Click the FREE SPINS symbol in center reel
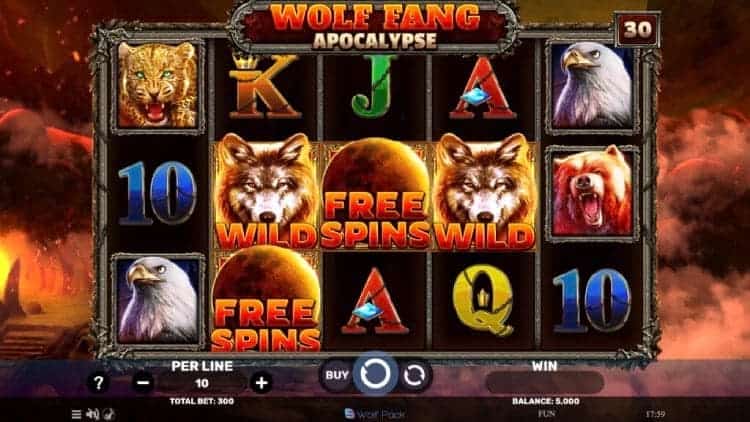The width and height of the screenshot is (750, 422). tap(375, 194)
